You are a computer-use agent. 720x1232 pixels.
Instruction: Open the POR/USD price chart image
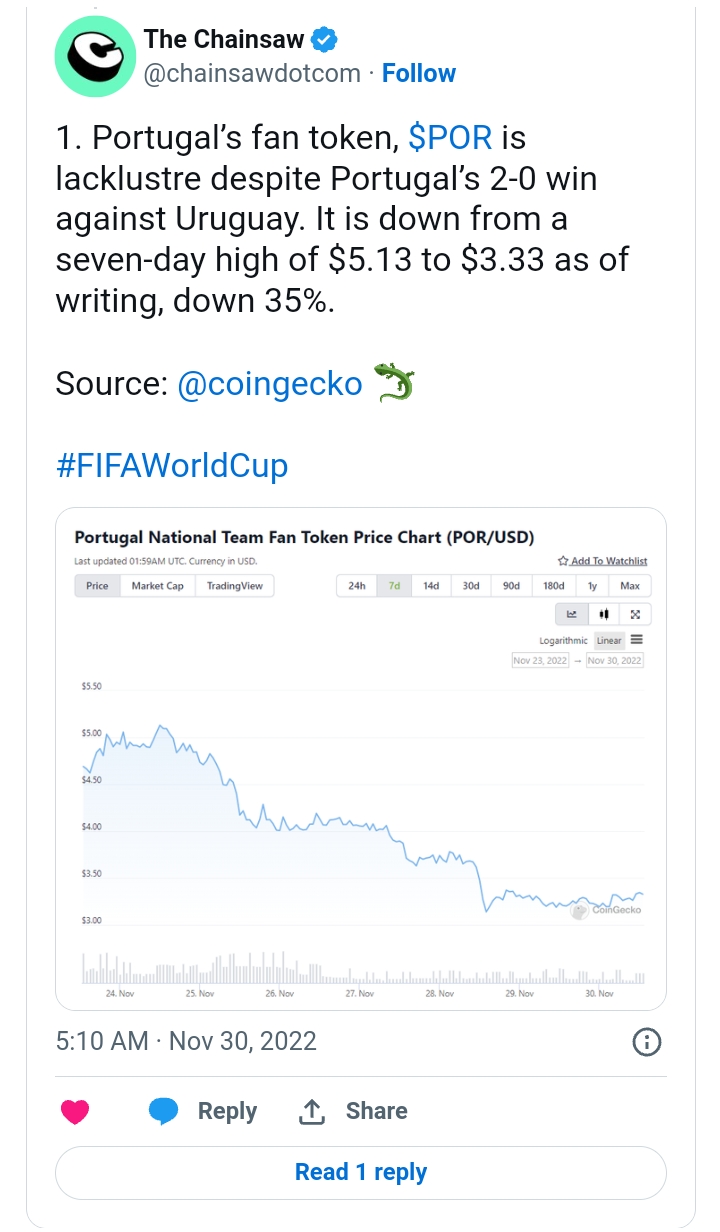361,758
